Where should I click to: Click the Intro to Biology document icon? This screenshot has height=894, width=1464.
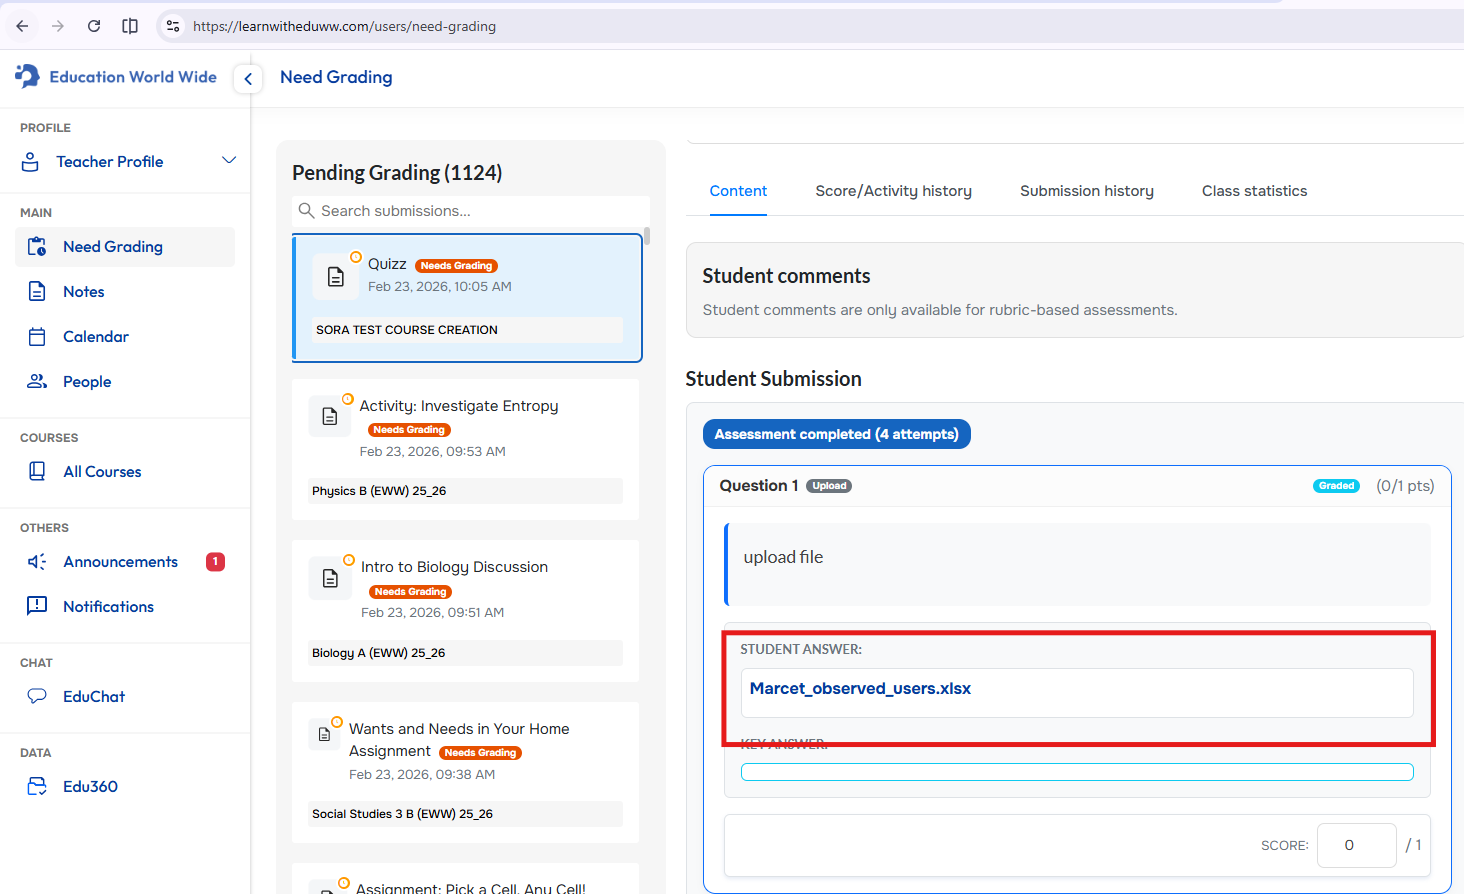pos(330,578)
